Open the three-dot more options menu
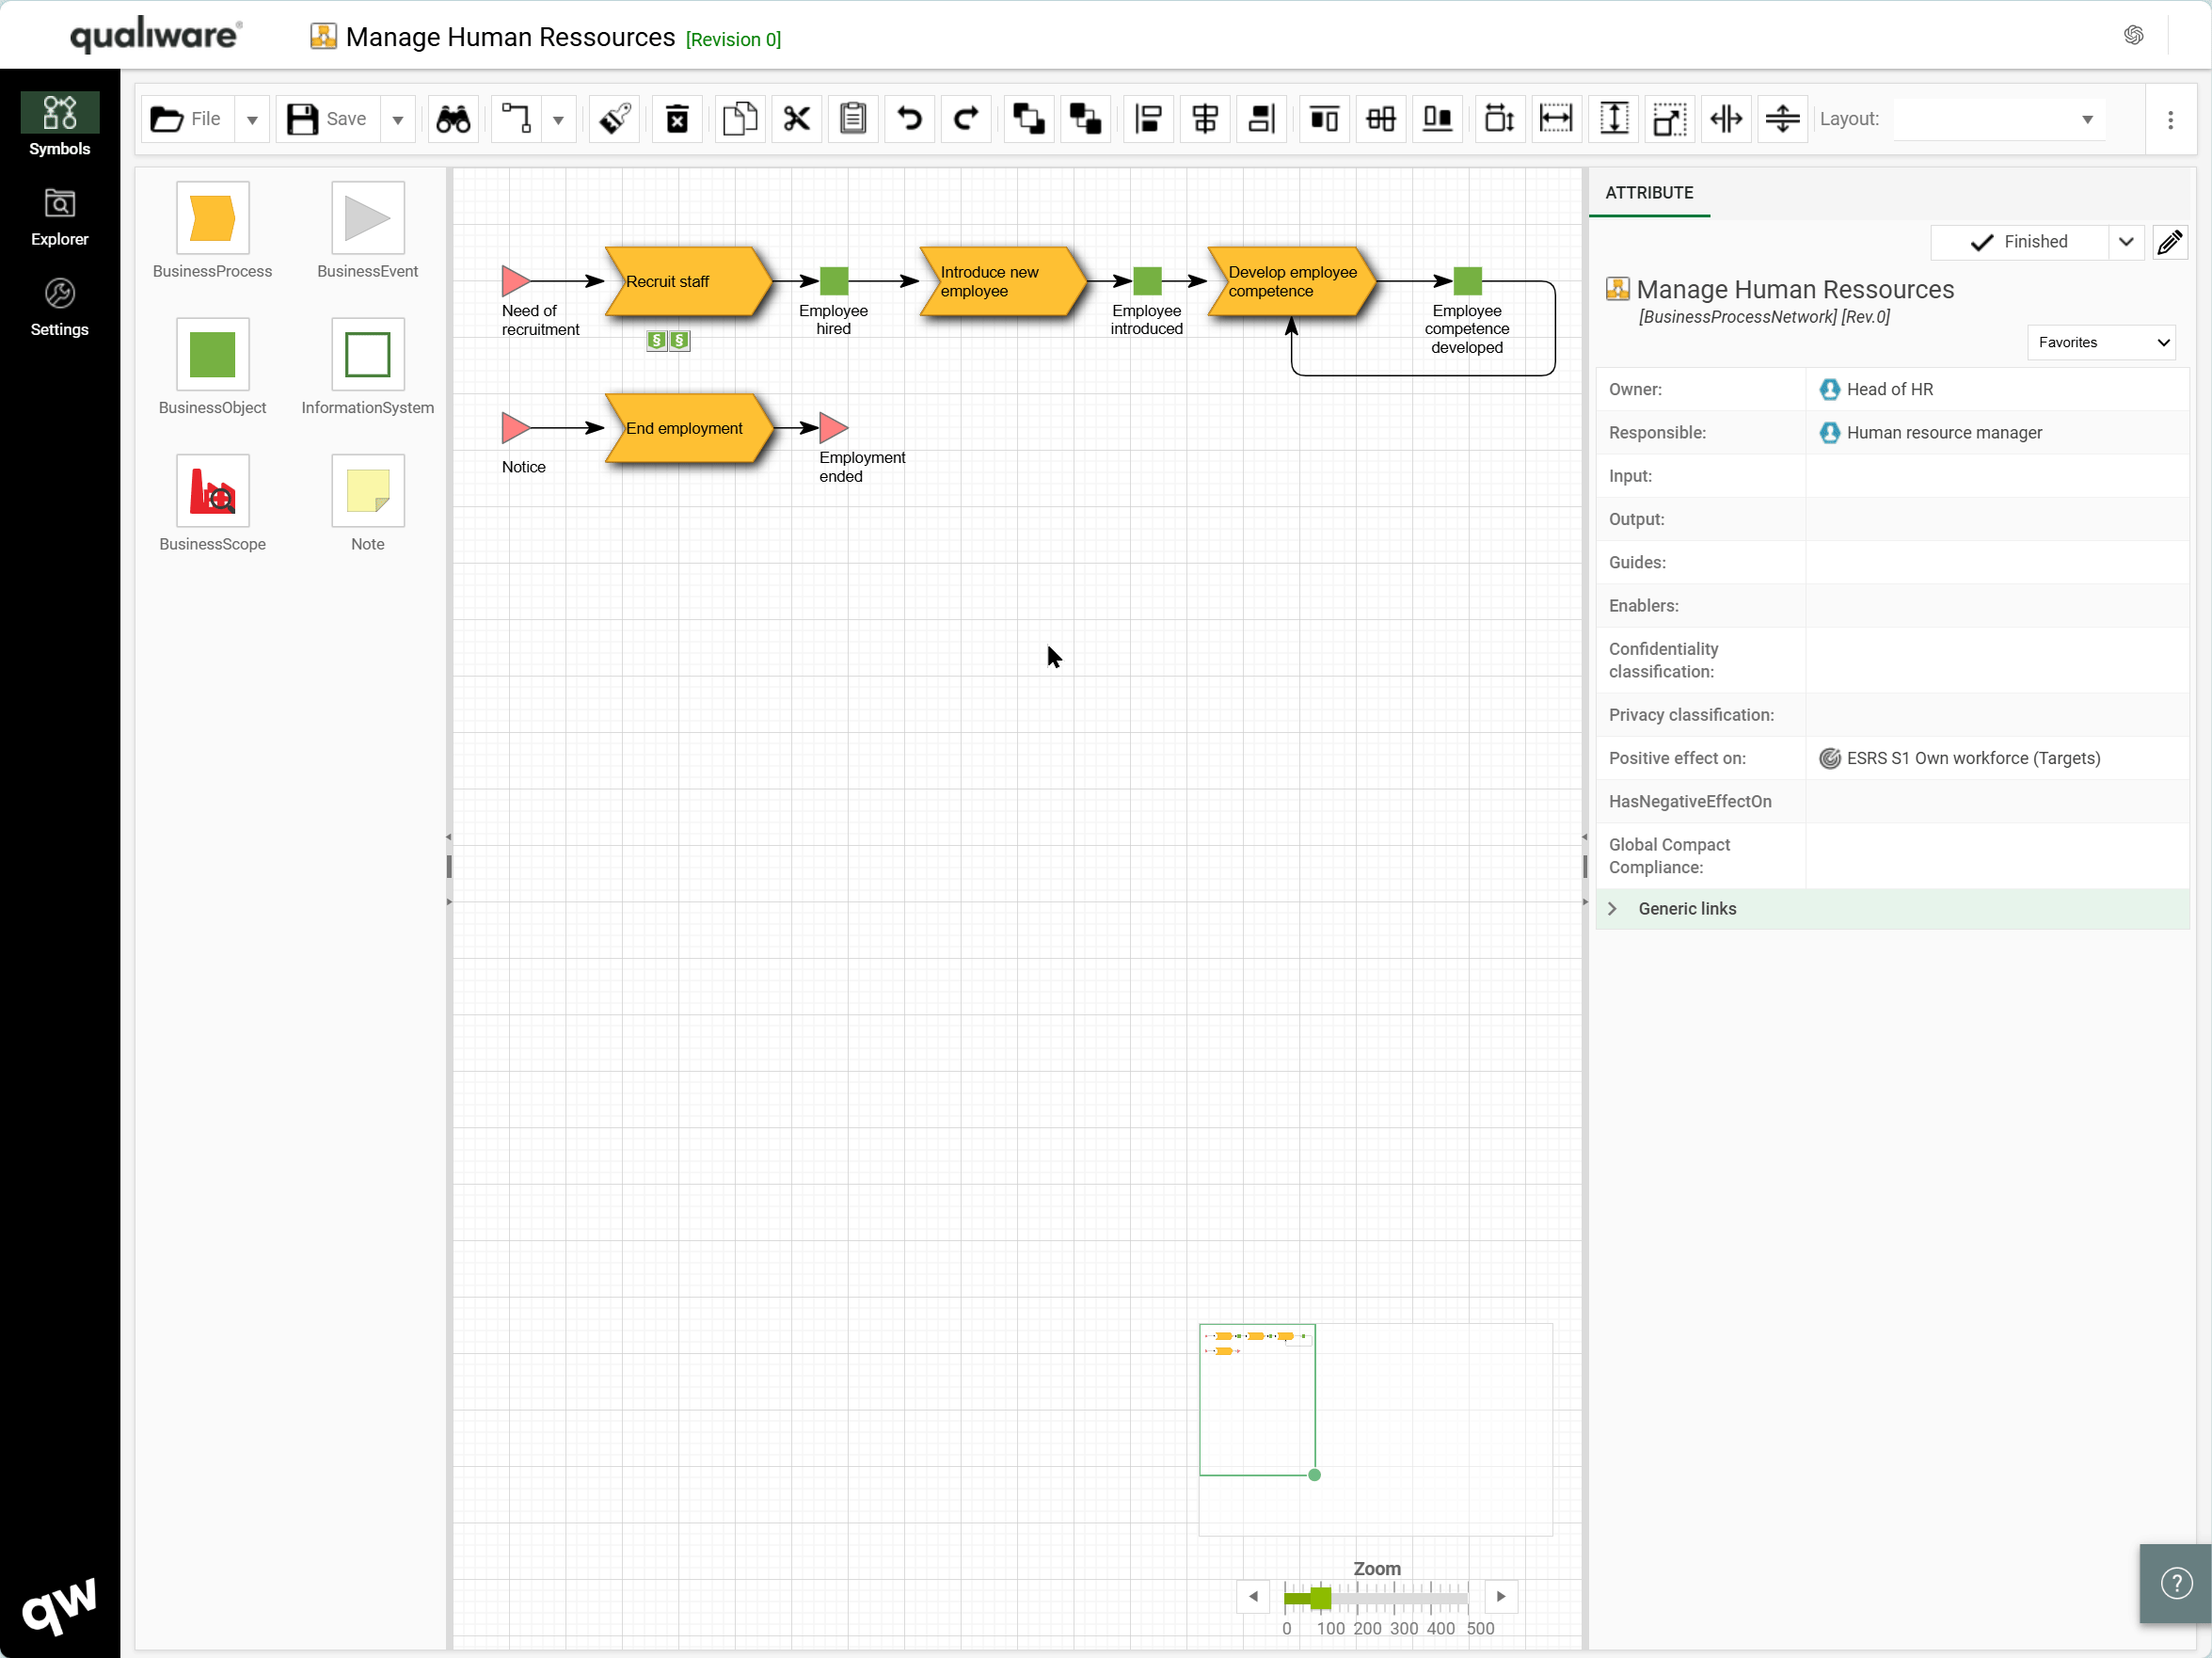The height and width of the screenshot is (1658, 2212). click(2170, 120)
